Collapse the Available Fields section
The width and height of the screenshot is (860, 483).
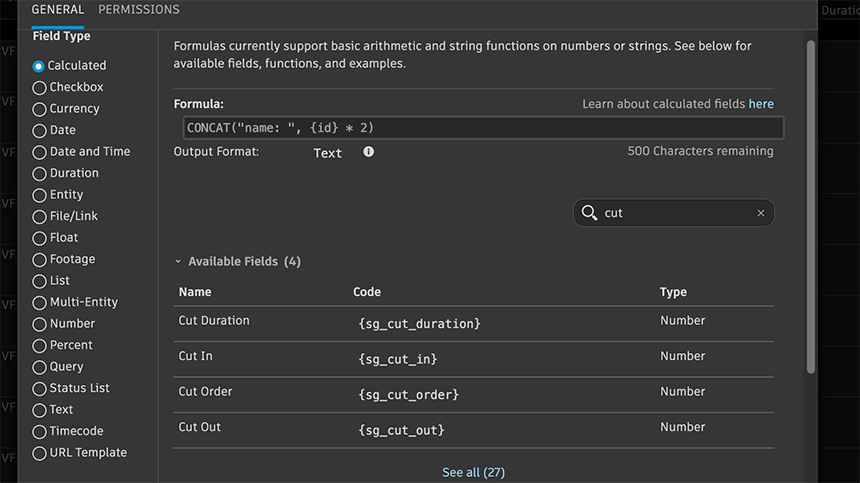(178, 262)
